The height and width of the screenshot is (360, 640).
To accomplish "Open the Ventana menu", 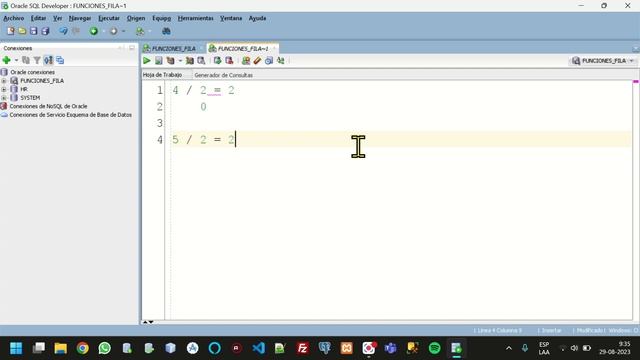I will pos(231,18).
